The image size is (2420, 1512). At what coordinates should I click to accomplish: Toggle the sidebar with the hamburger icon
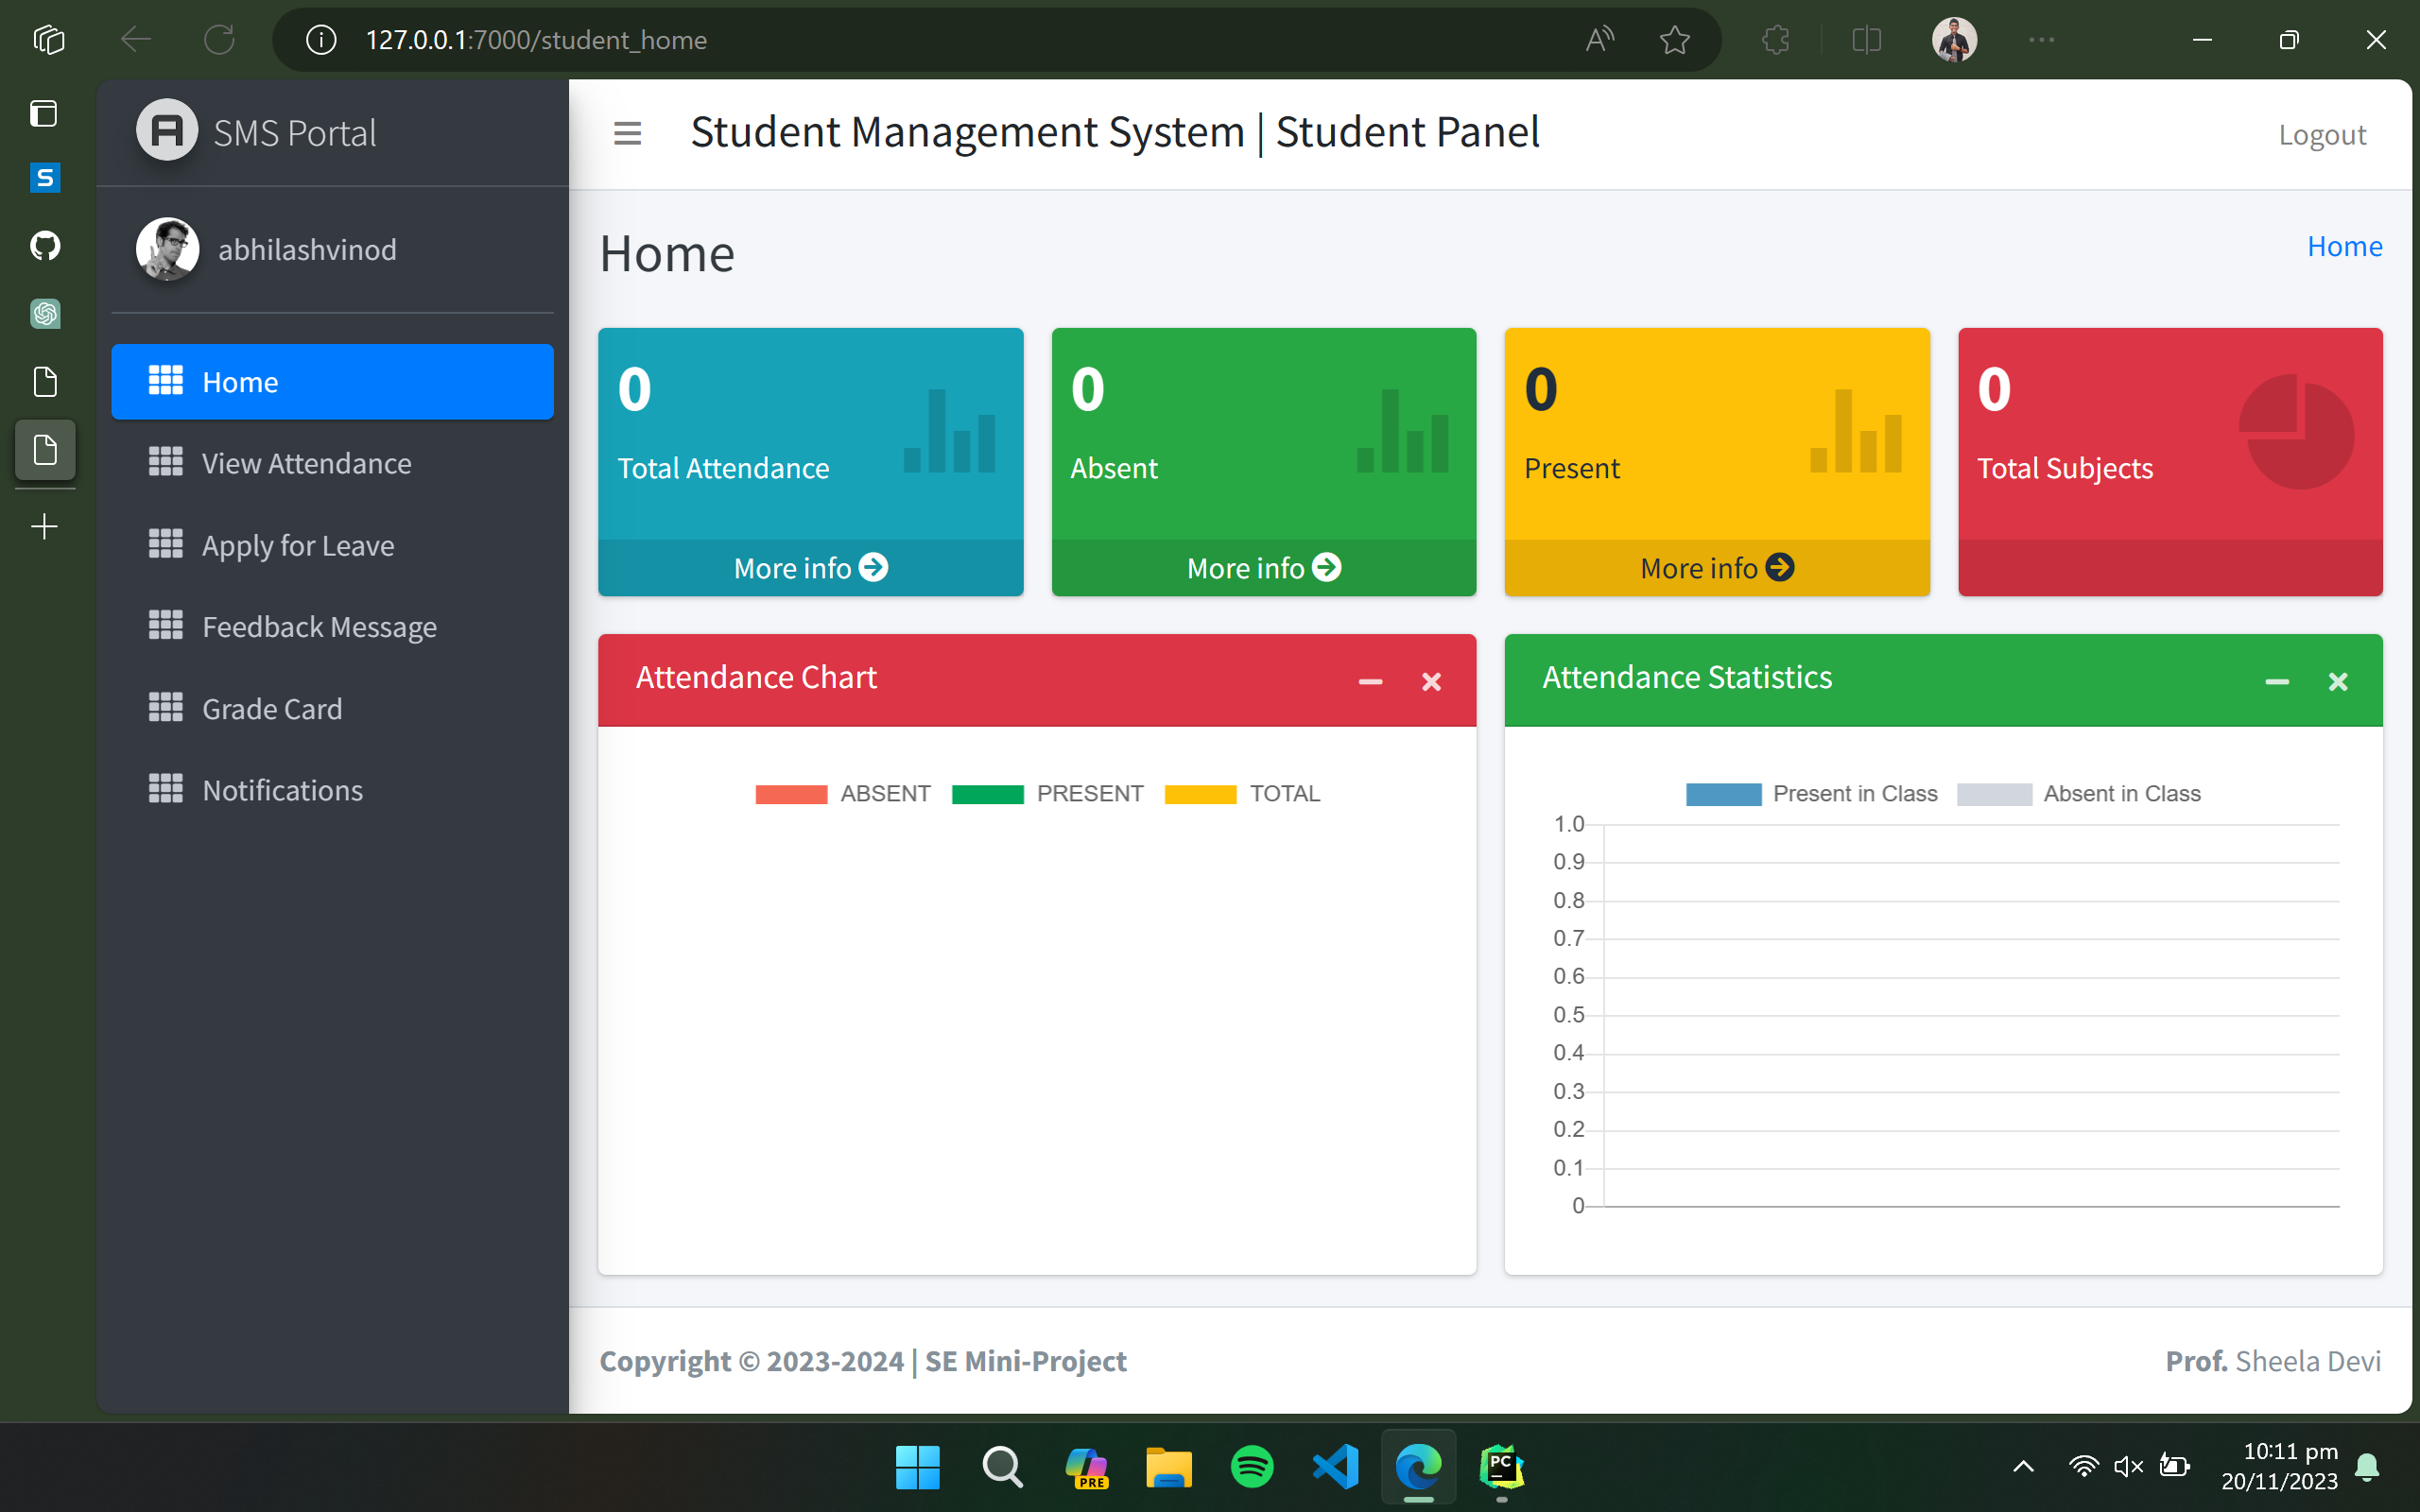point(627,132)
